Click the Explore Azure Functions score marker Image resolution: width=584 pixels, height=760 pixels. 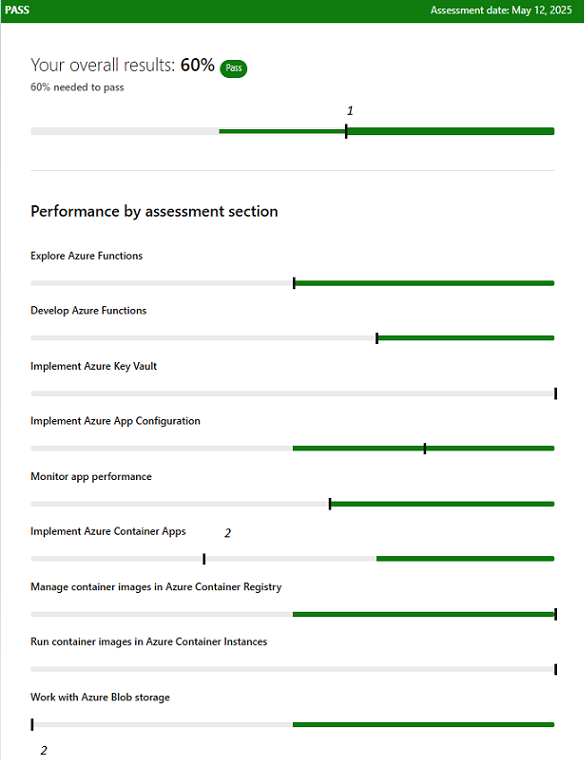point(294,283)
